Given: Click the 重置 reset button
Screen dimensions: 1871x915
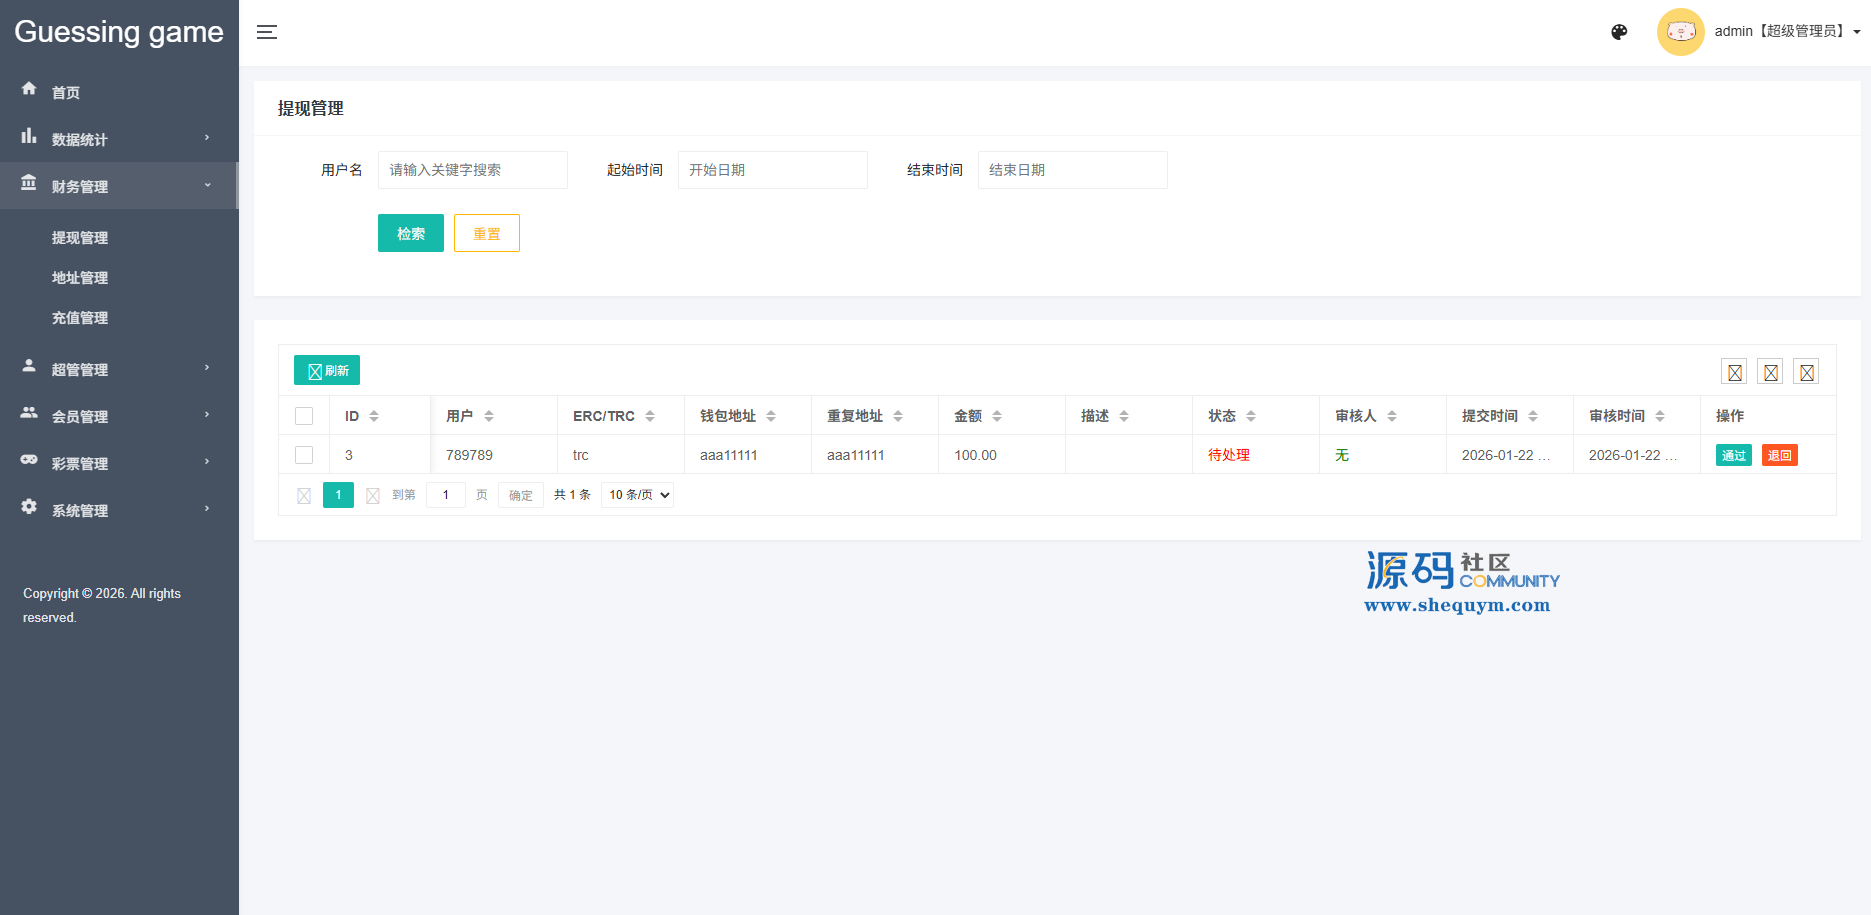Looking at the screenshot, I should 486,233.
